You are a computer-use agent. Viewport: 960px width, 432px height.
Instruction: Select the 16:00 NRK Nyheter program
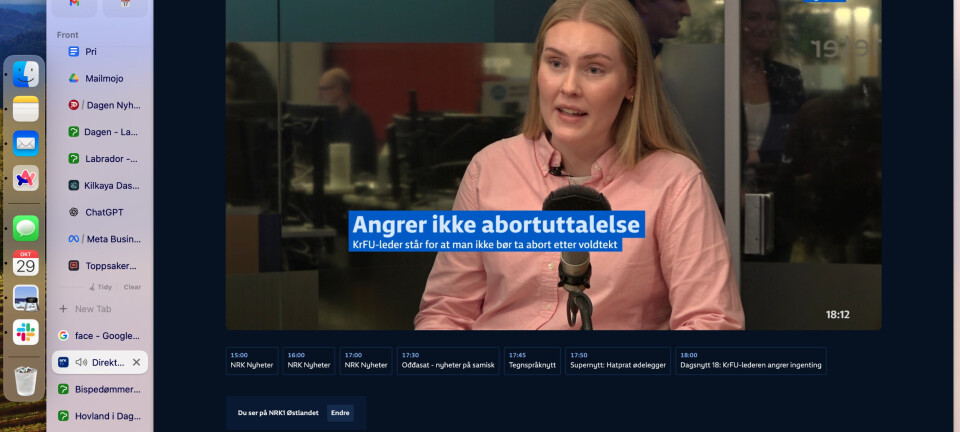pyautogui.click(x=309, y=361)
